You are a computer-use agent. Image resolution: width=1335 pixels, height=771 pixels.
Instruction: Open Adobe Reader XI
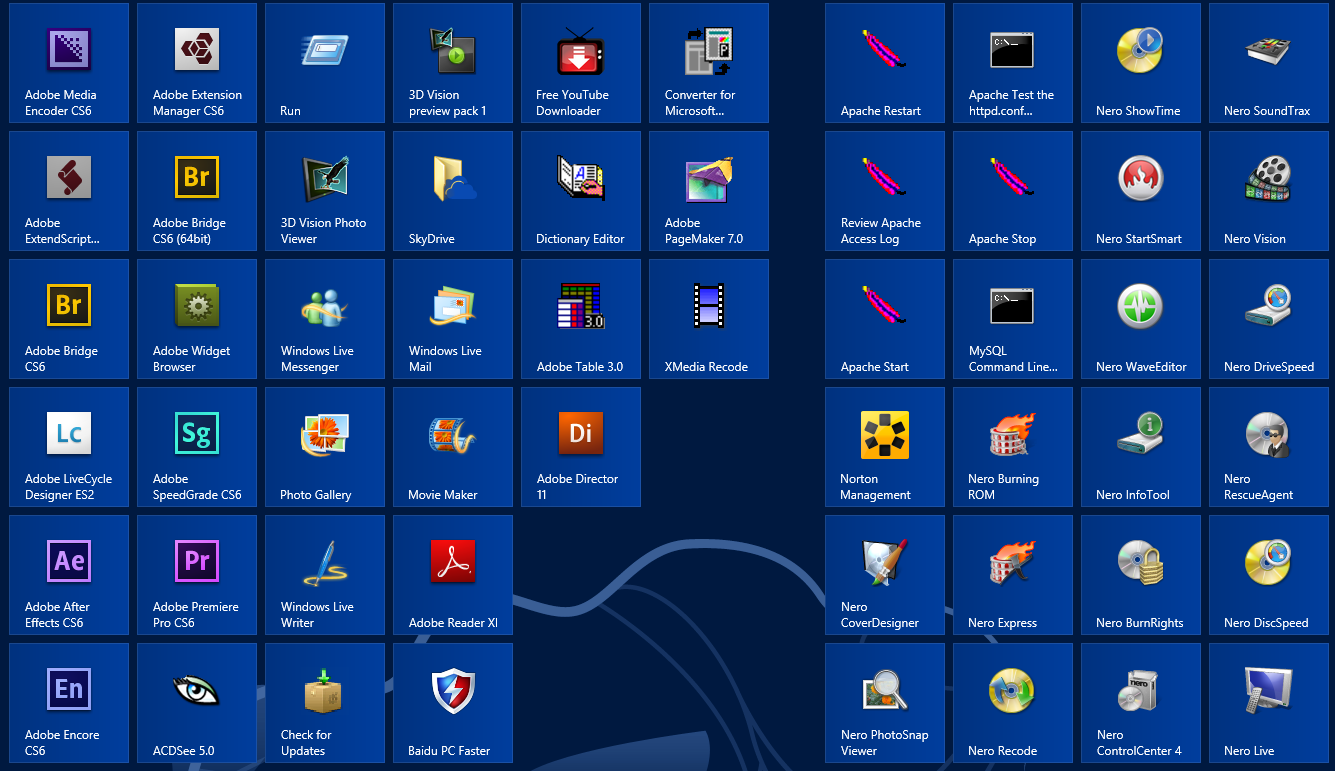(x=453, y=575)
